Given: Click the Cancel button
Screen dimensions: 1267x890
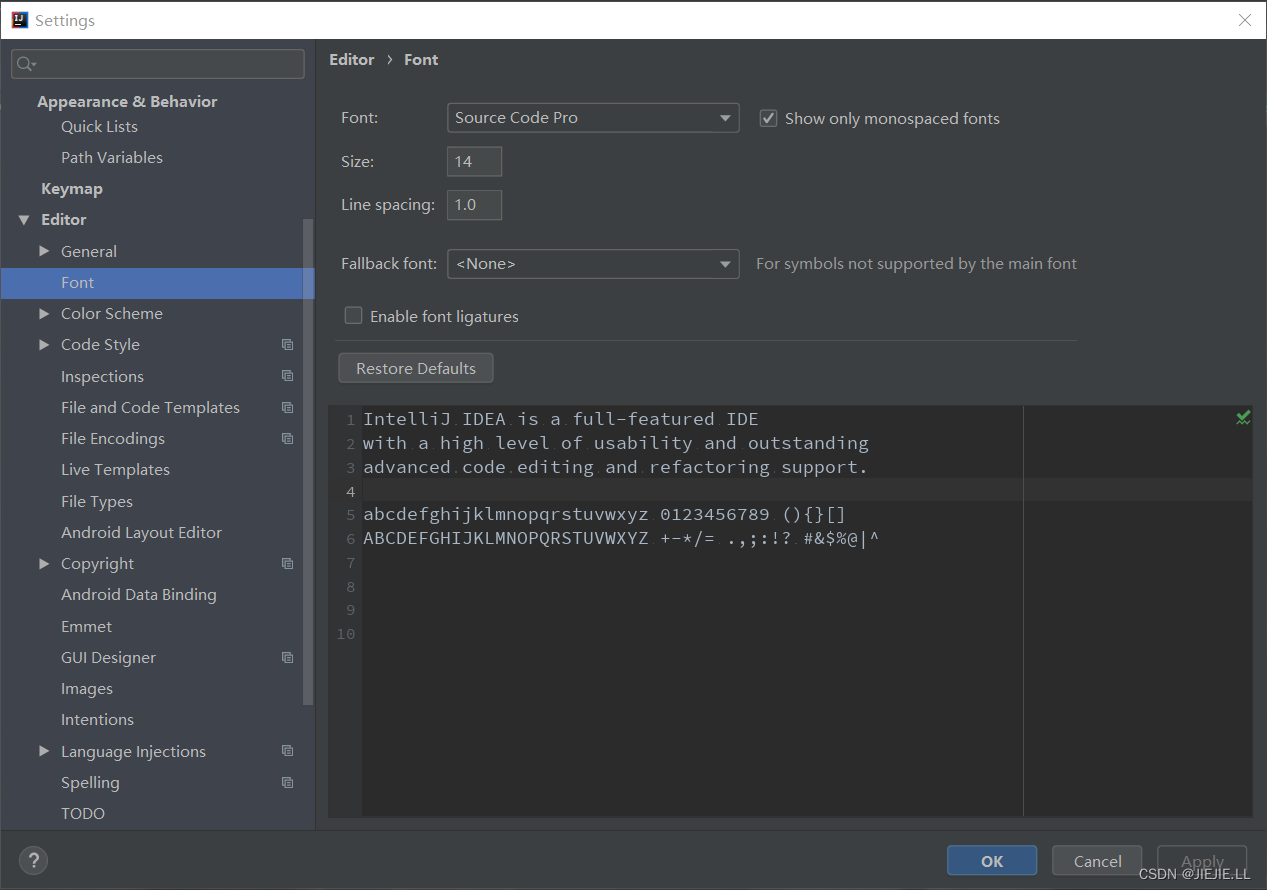Looking at the screenshot, I should point(1098,861).
